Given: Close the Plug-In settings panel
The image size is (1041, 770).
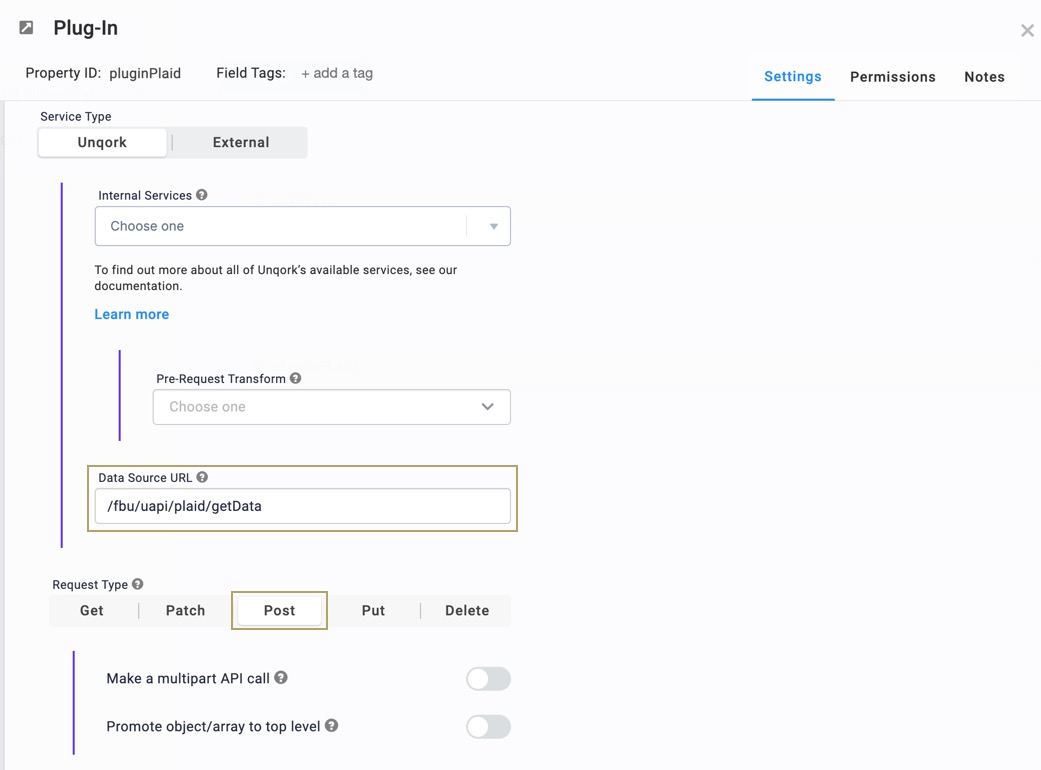Looking at the screenshot, I should [x=1027, y=31].
